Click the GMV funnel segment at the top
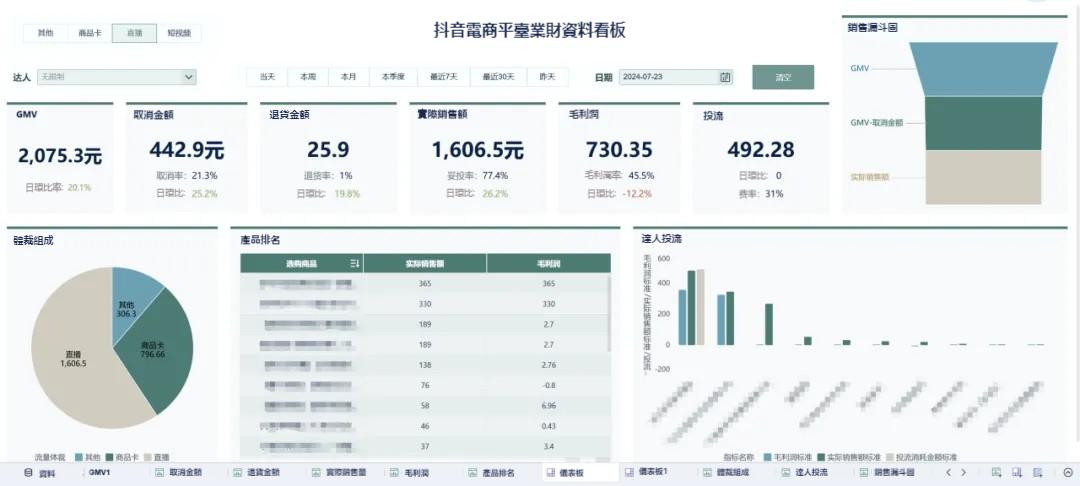This screenshot has width=1080, height=486. [984, 69]
